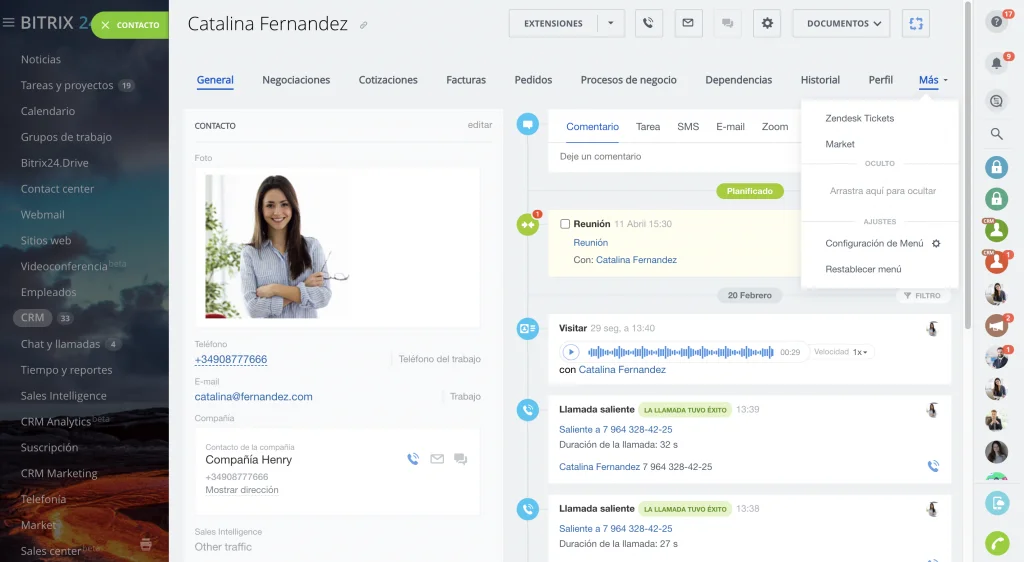Open notifications bell in right sidebar
The height and width of the screenshot is (562, 1024).
(996, 63)
